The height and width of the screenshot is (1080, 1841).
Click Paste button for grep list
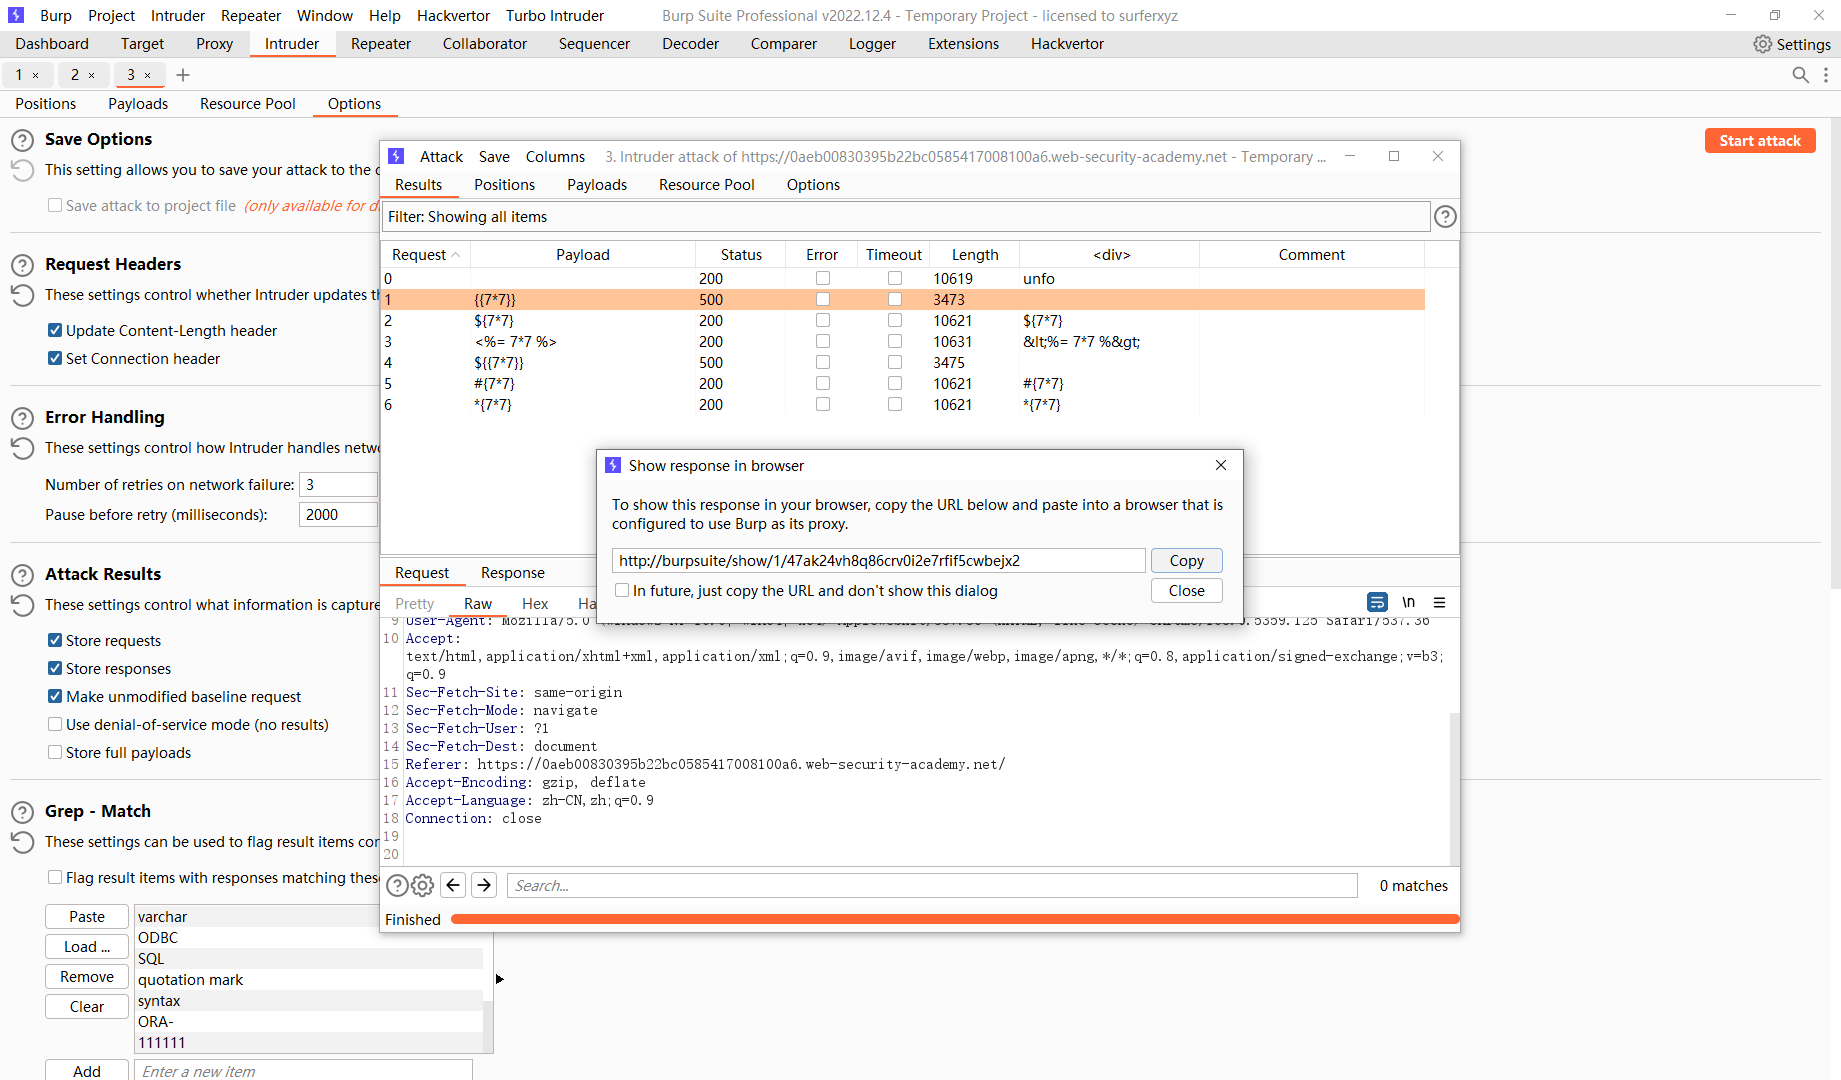coord(87,917)
